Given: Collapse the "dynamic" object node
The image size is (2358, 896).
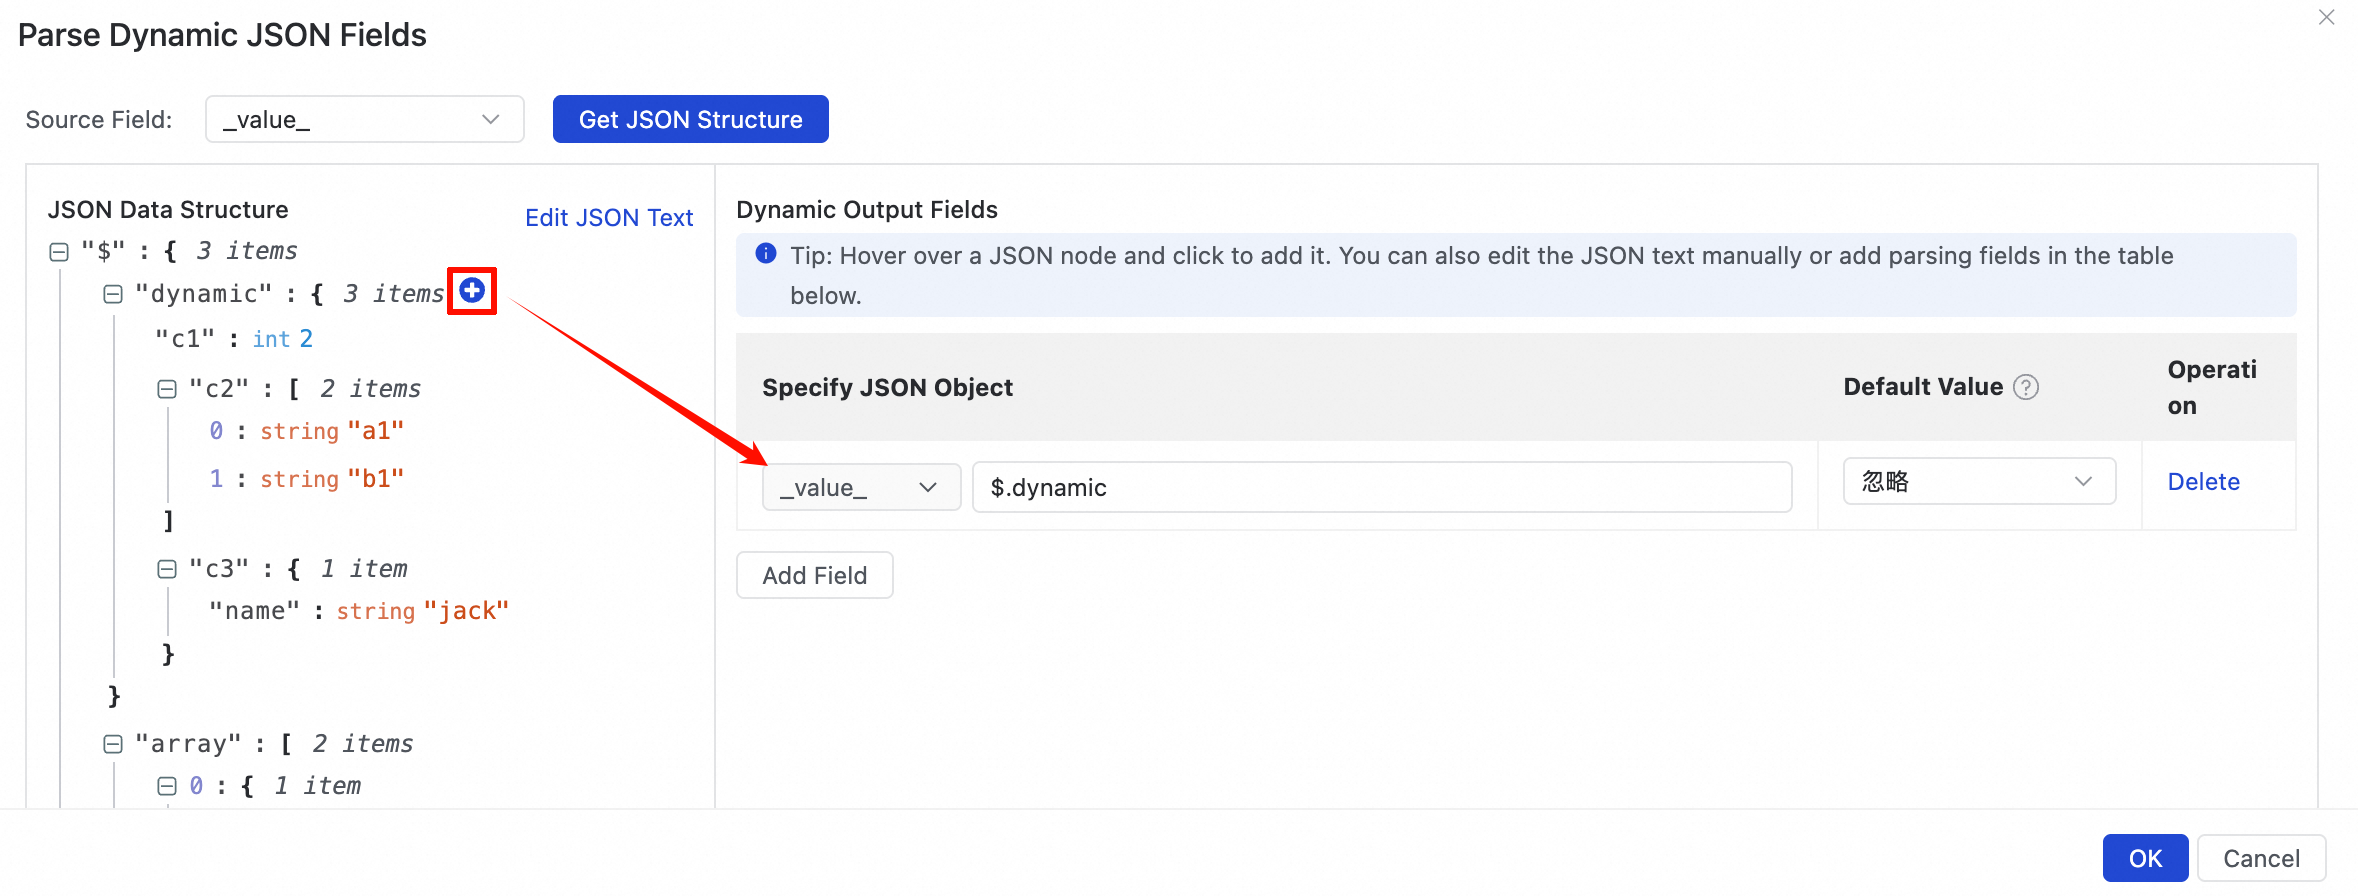Looking at the screenshot, I should [113, 294].
